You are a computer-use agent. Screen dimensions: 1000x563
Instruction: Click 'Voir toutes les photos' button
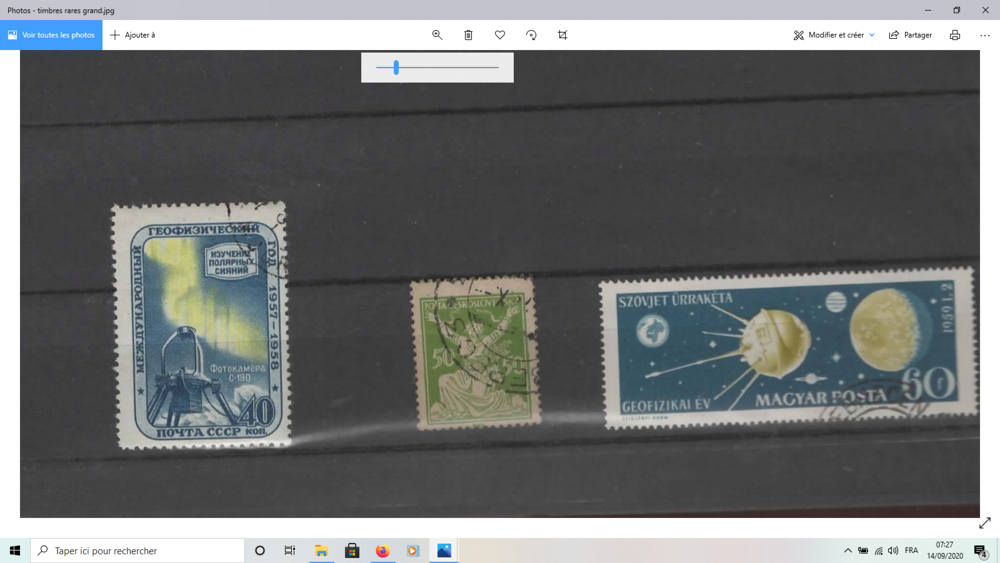[51, 35]
